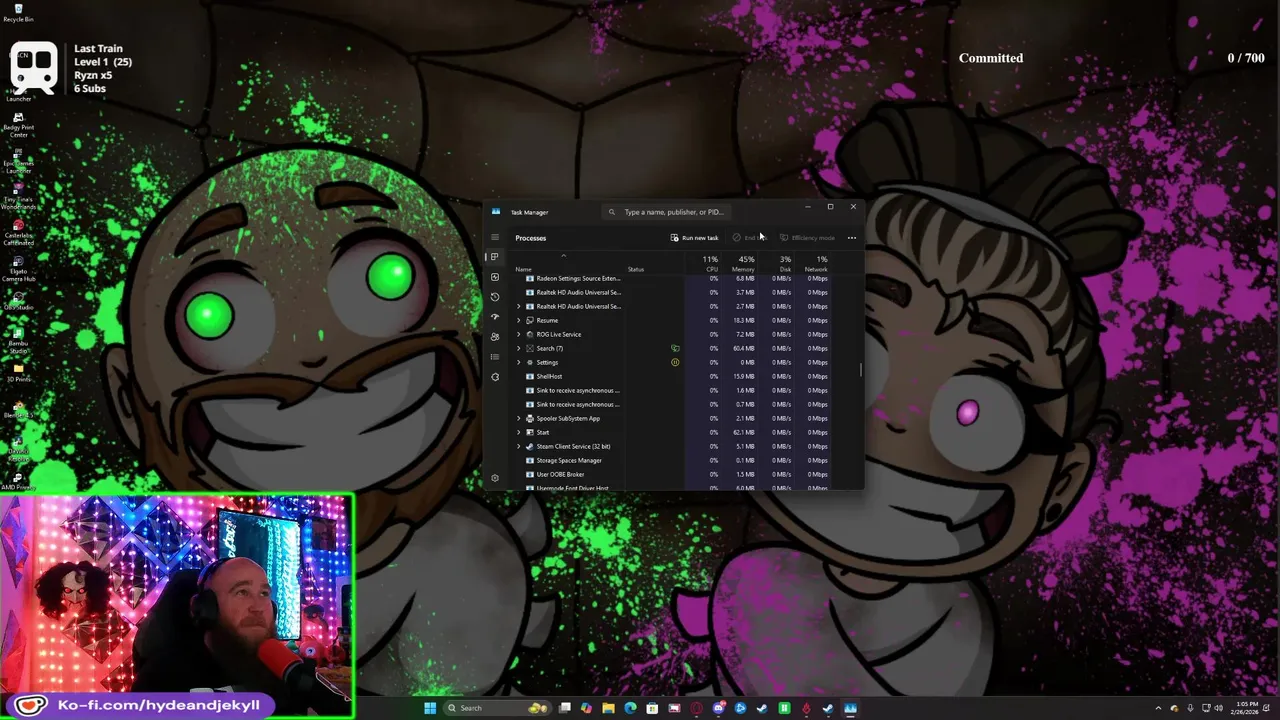Expand the Resume process group
The width and height of the screenshot is (1280, 720).
(x=519, y=321)
